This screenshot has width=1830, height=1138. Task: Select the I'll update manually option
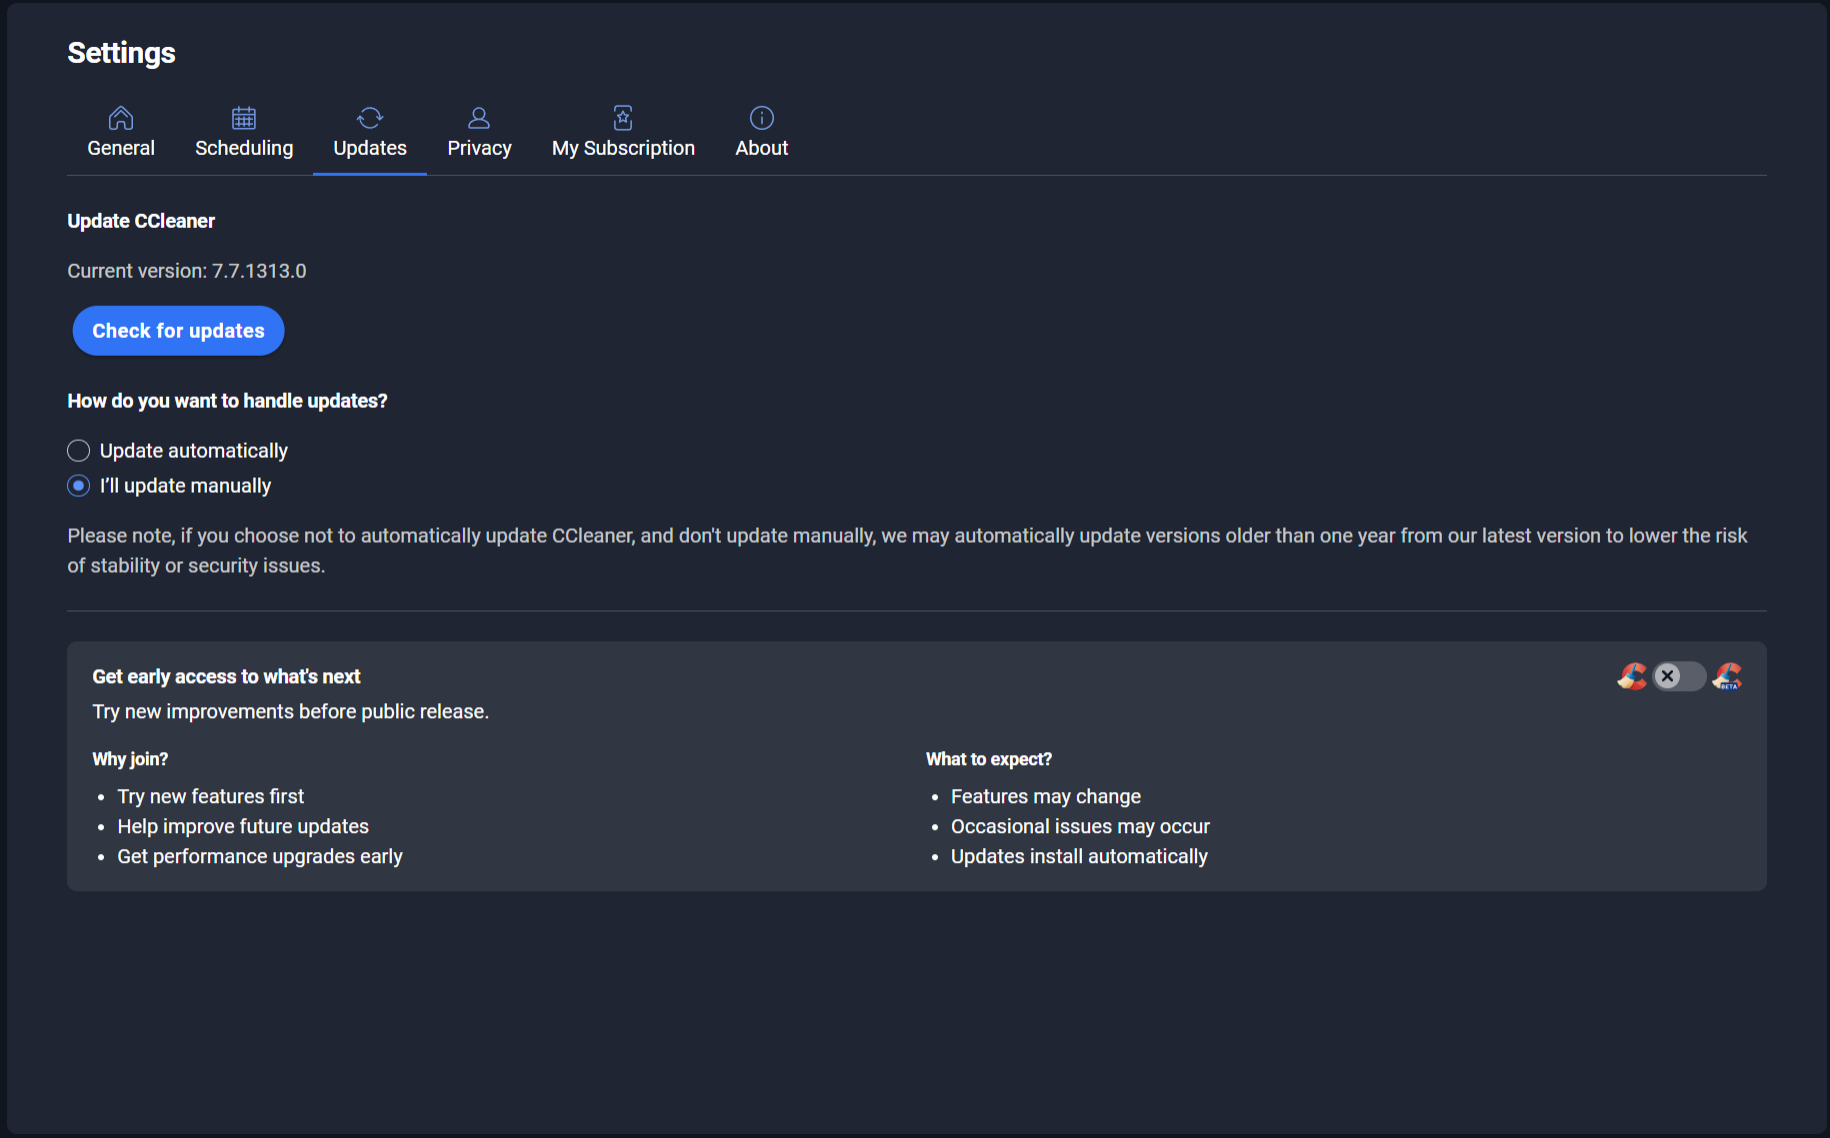(x=78, y=486)
